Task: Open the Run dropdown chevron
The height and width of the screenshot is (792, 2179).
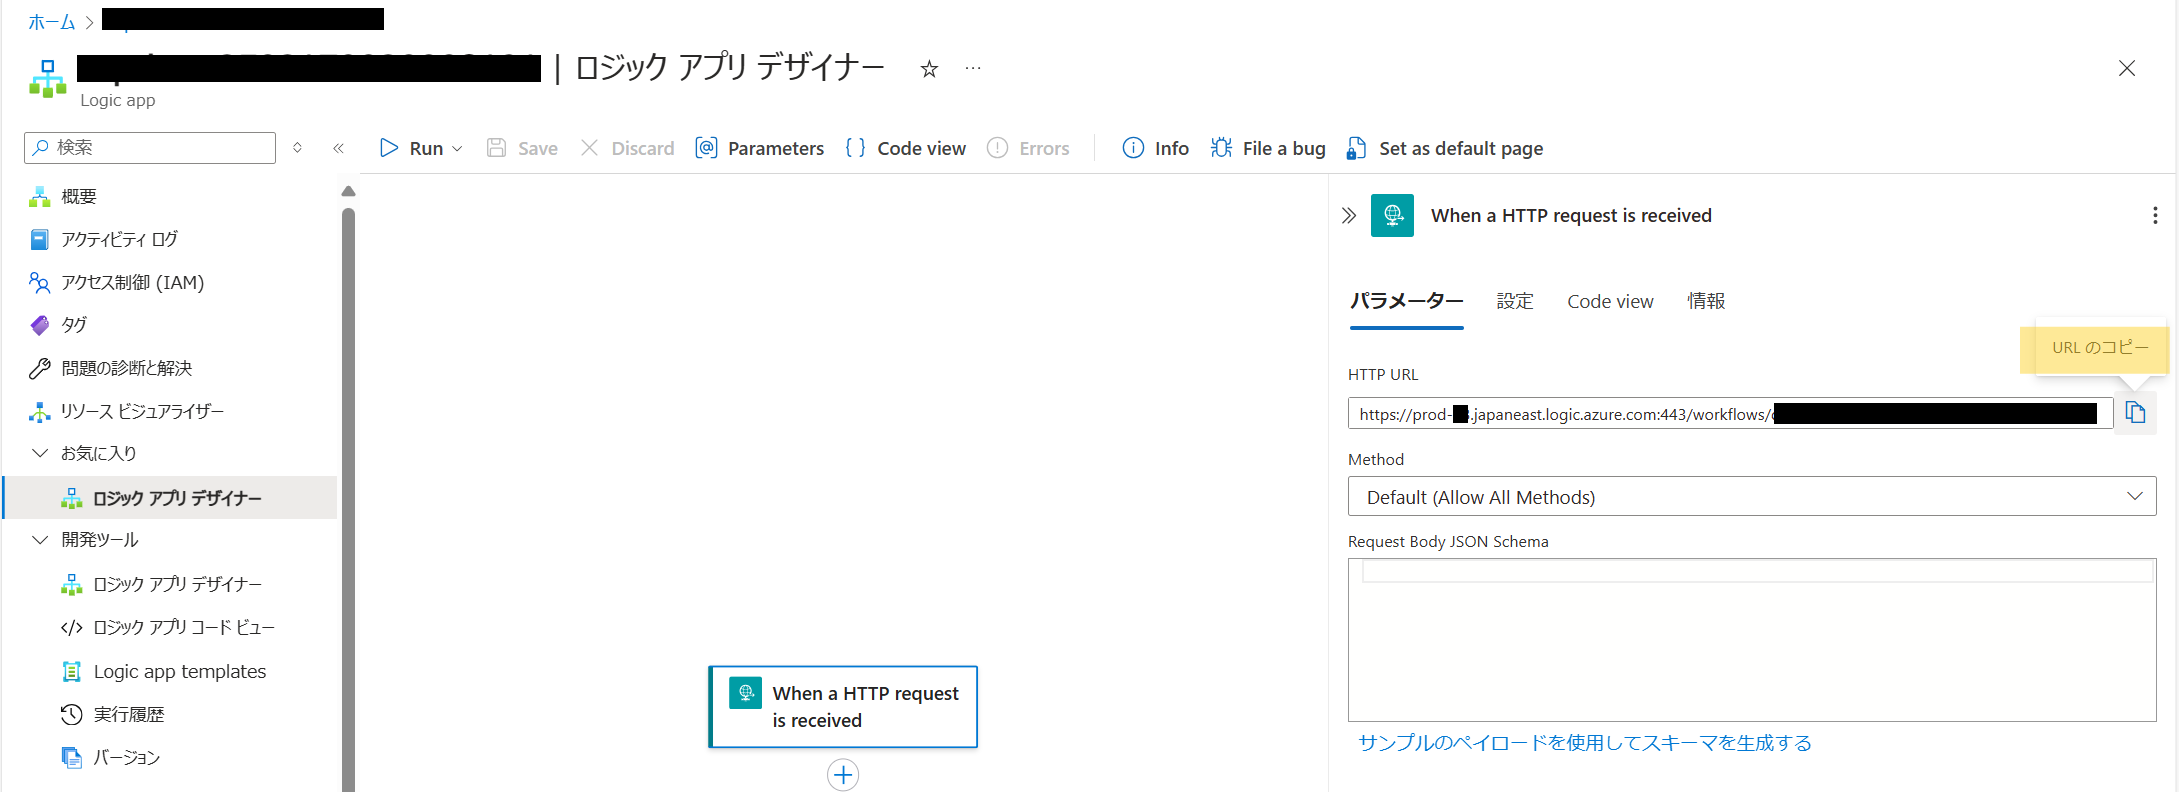Action: click(458, 149)
